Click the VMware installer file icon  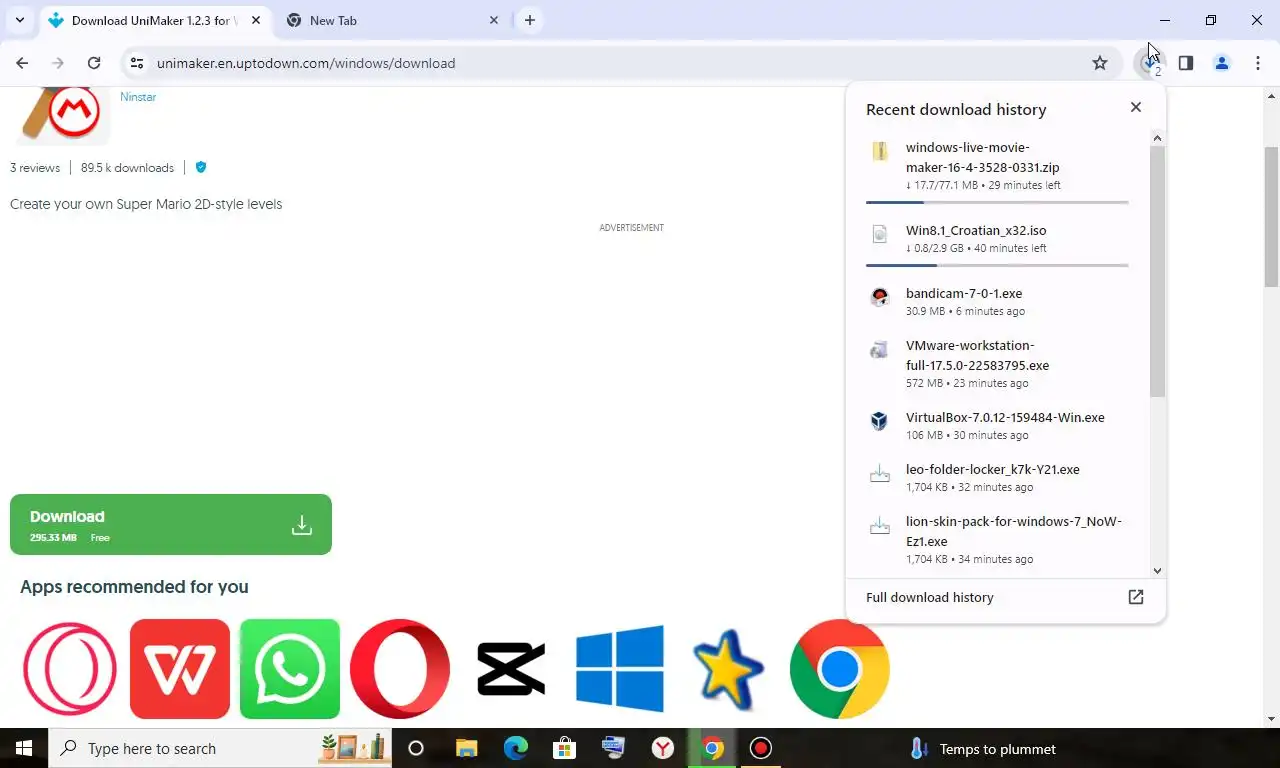click(879, 349)
